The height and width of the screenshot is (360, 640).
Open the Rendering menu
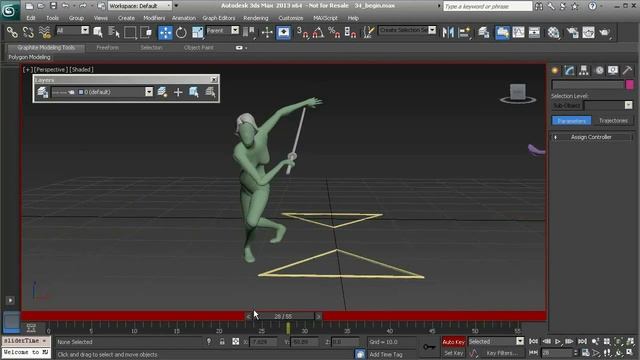pyautogui.click(x=256, y=18)
